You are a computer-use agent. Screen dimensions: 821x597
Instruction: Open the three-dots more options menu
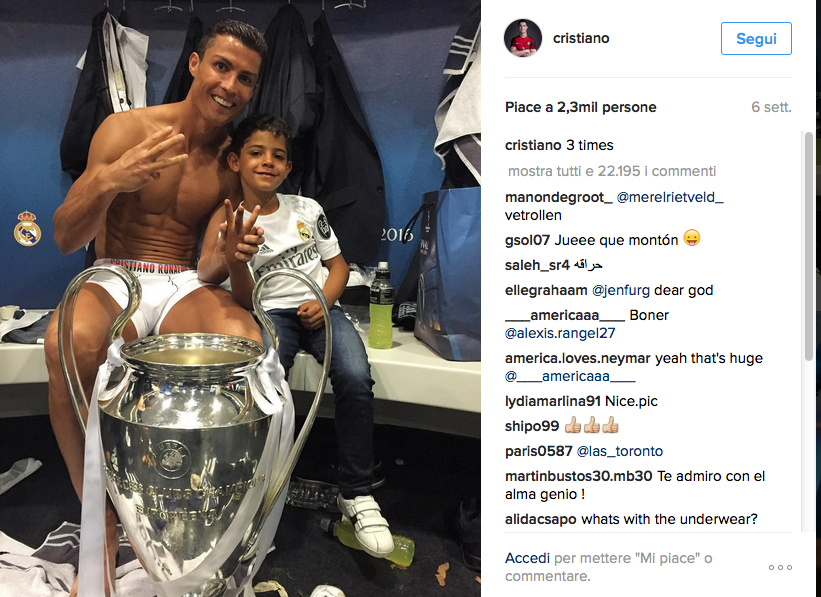point(780,567)
